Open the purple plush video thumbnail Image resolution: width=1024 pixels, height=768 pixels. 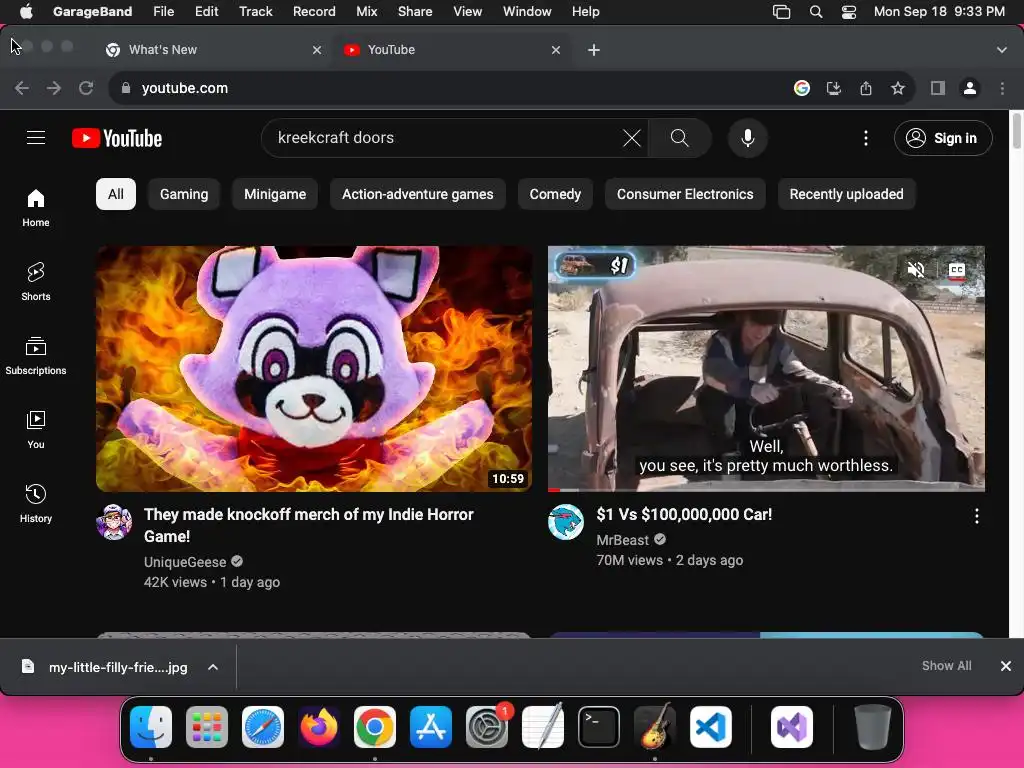[x=314, y=368]
